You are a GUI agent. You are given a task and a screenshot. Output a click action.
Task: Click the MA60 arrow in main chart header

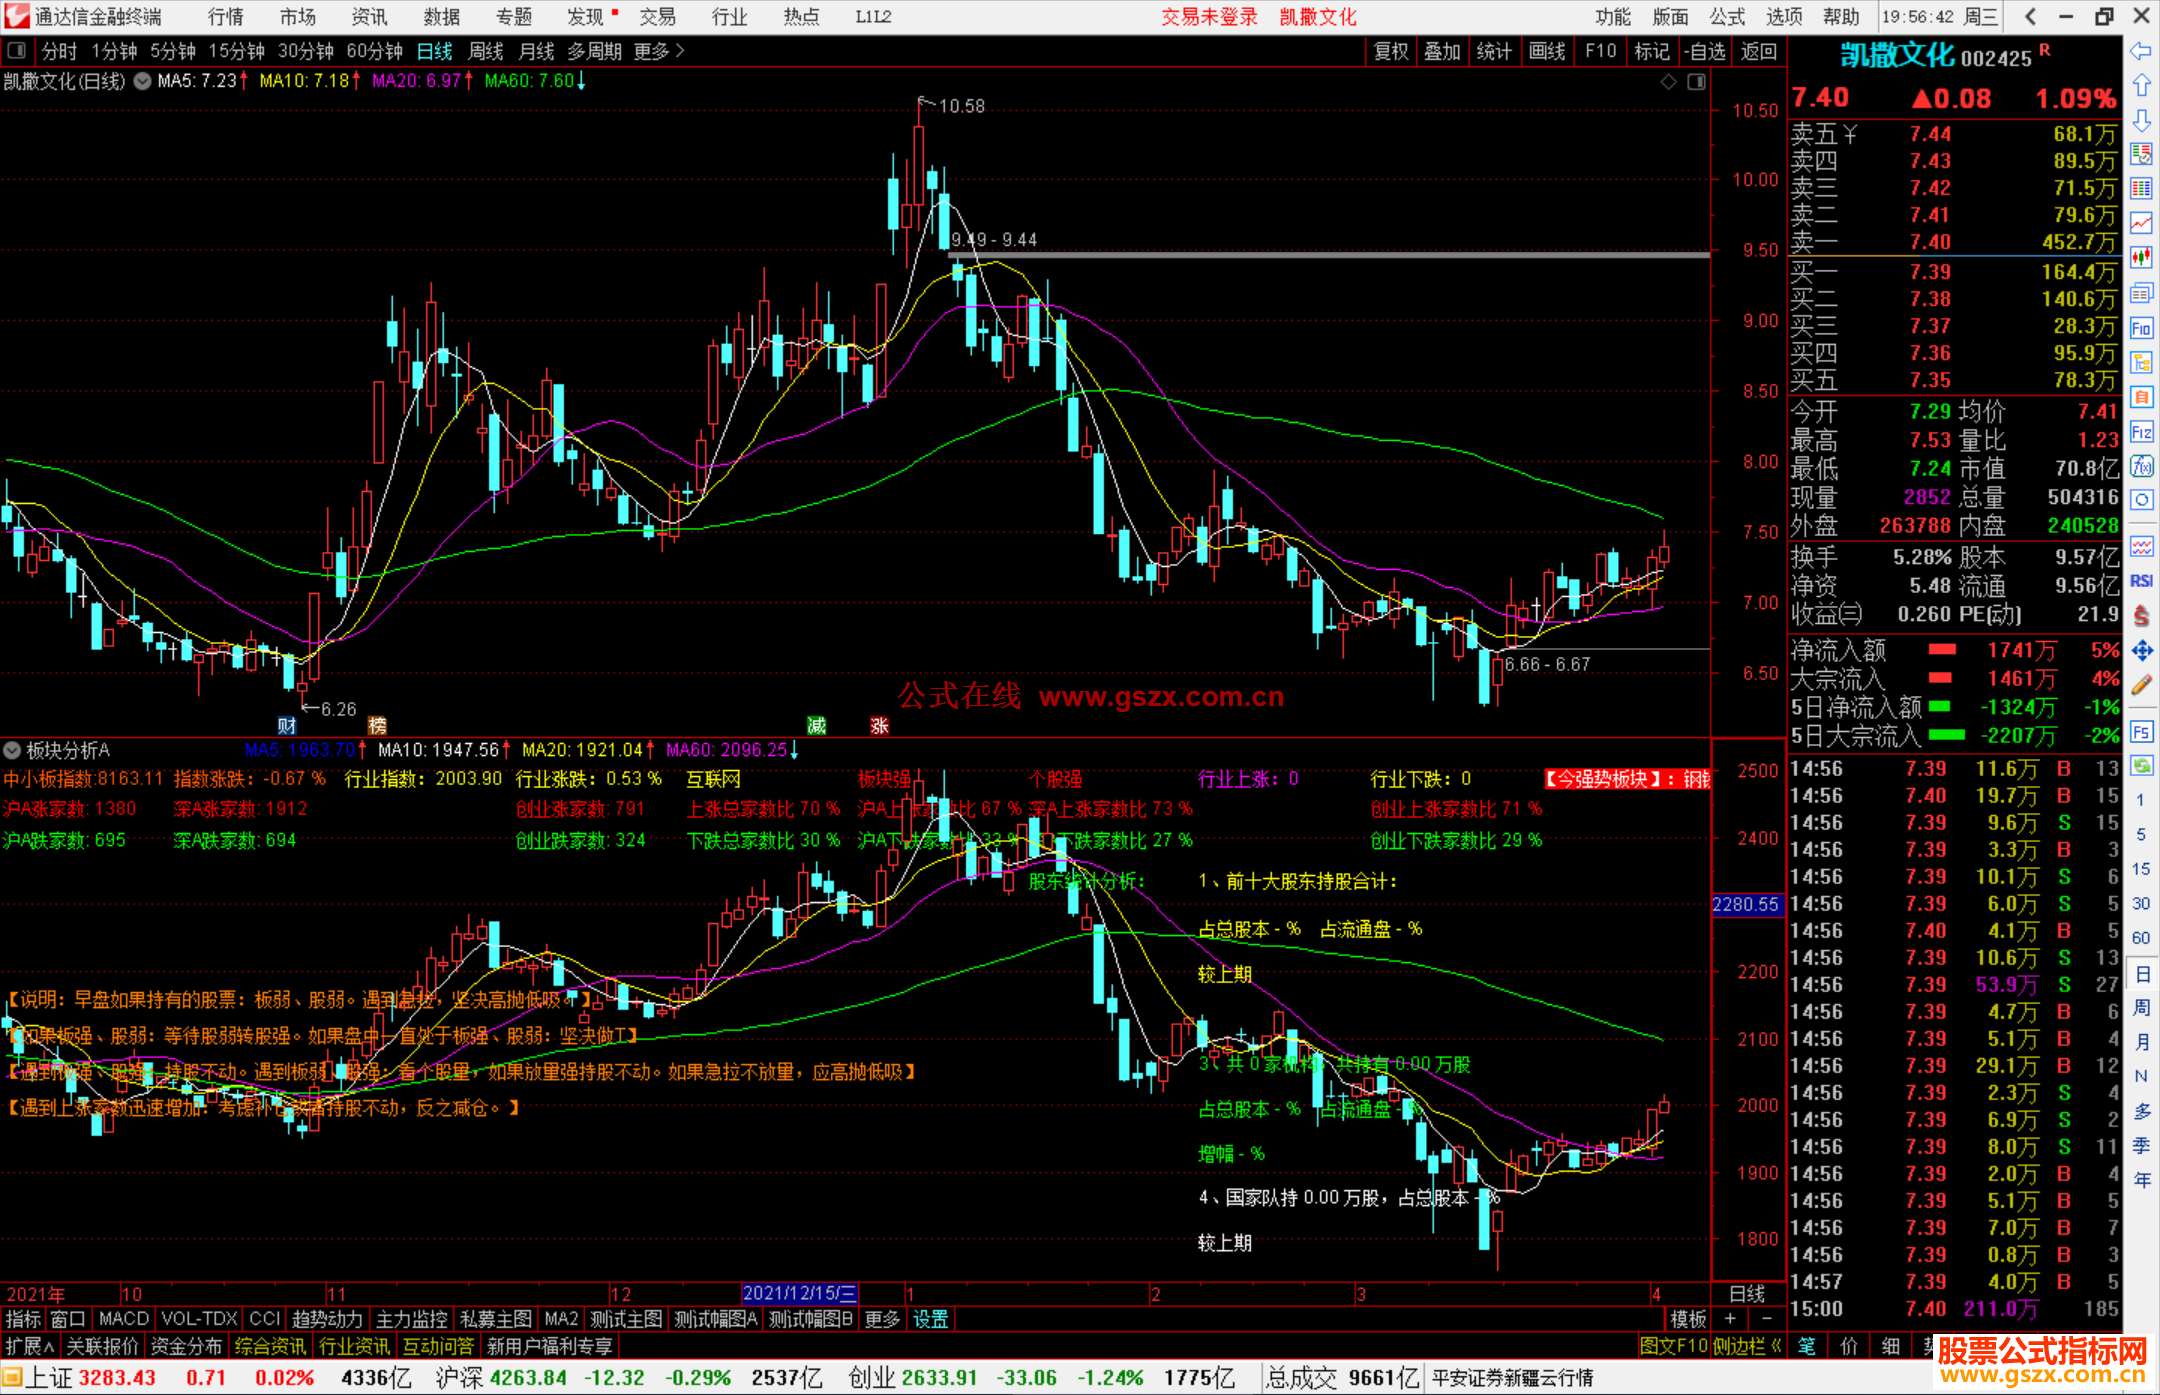pos(581,81)
